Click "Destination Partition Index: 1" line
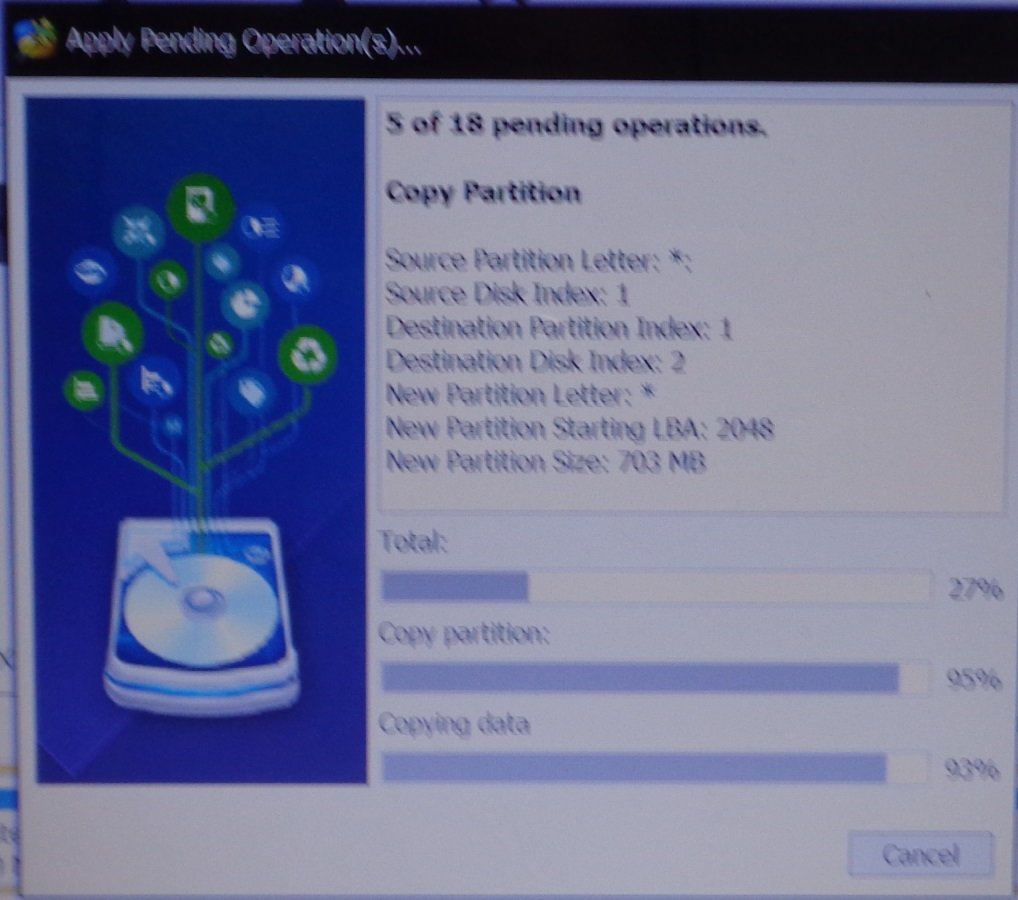Screen dimensions: 1018x900 coord(559,328)
